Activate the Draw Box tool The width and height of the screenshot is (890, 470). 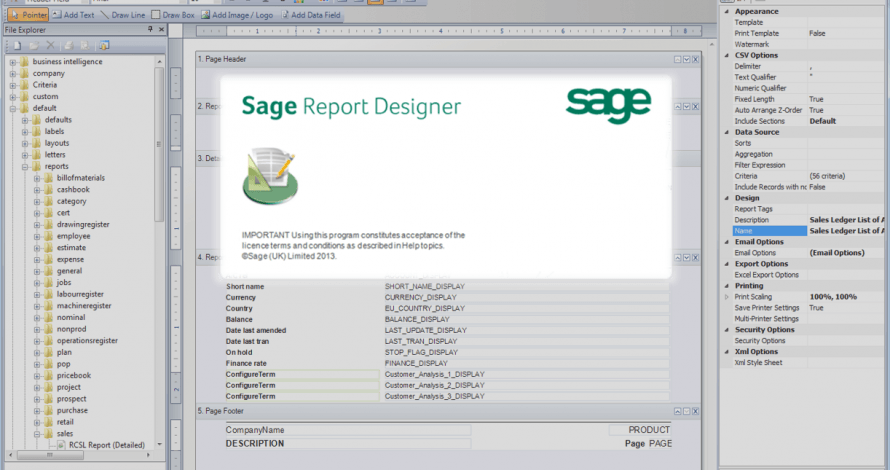click(173, 15)
